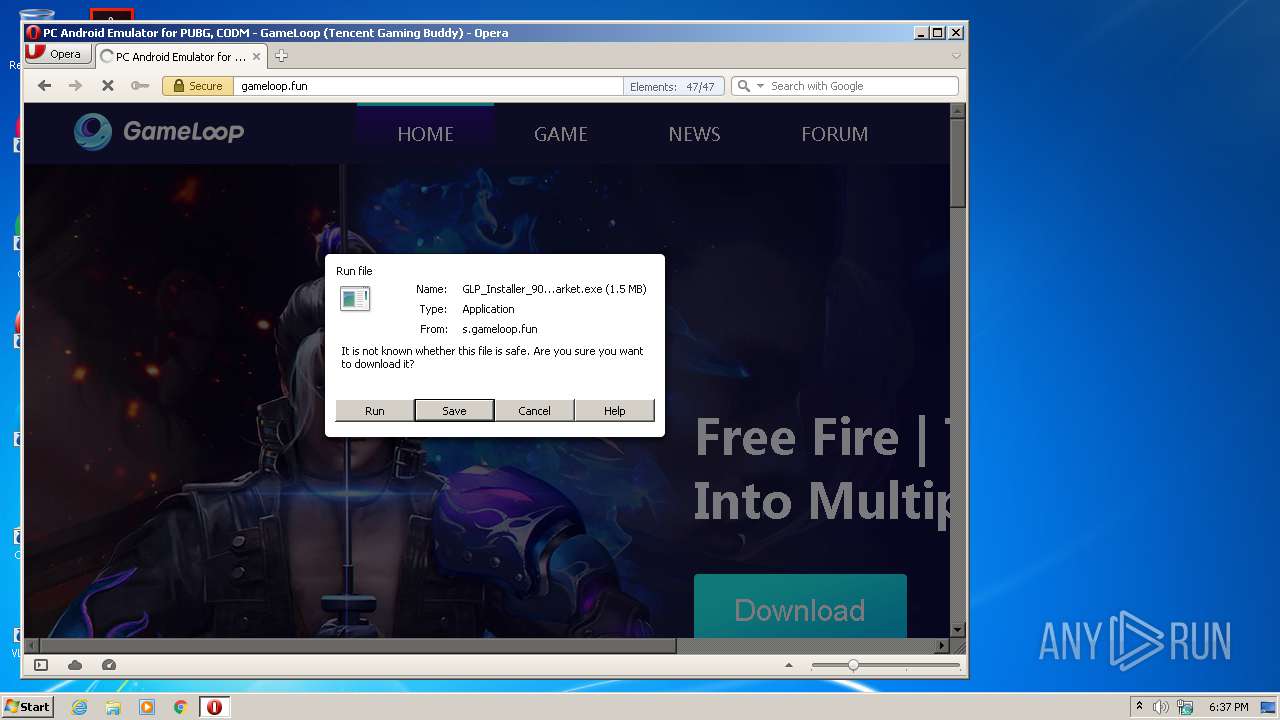Open the network tray icon

coord(1185,707)
